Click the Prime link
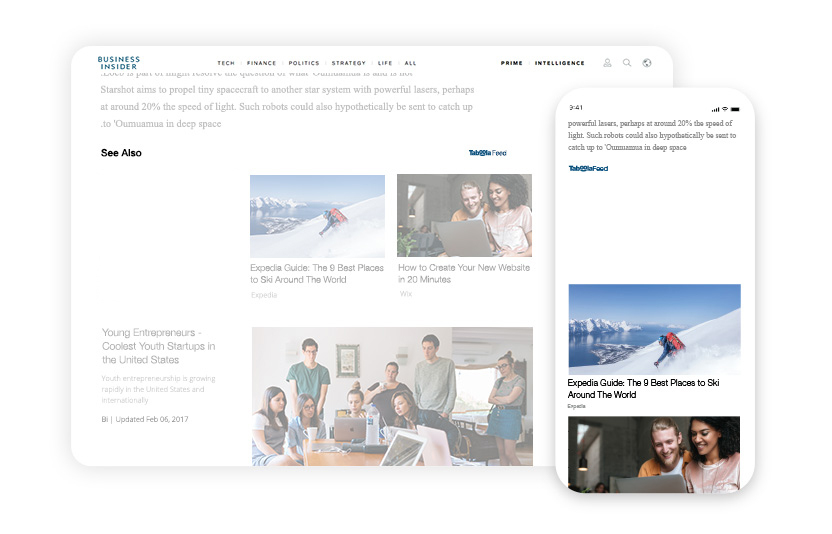832x534 pixels. pos(511,63)
